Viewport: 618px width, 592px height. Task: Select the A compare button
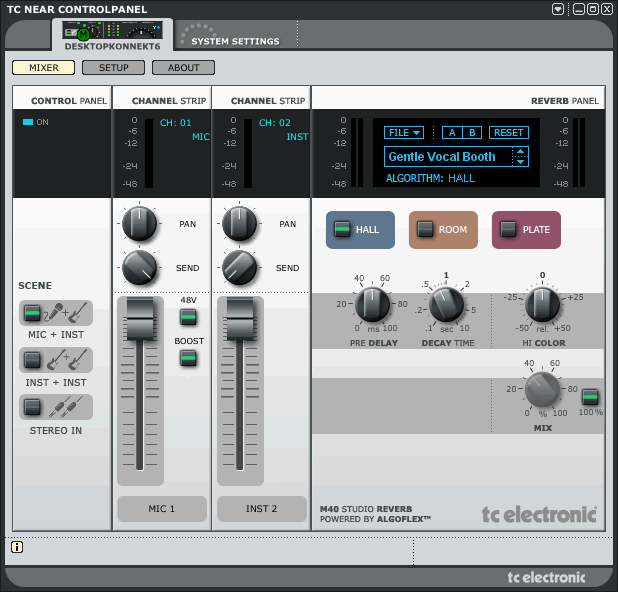[x=452, y=132]
